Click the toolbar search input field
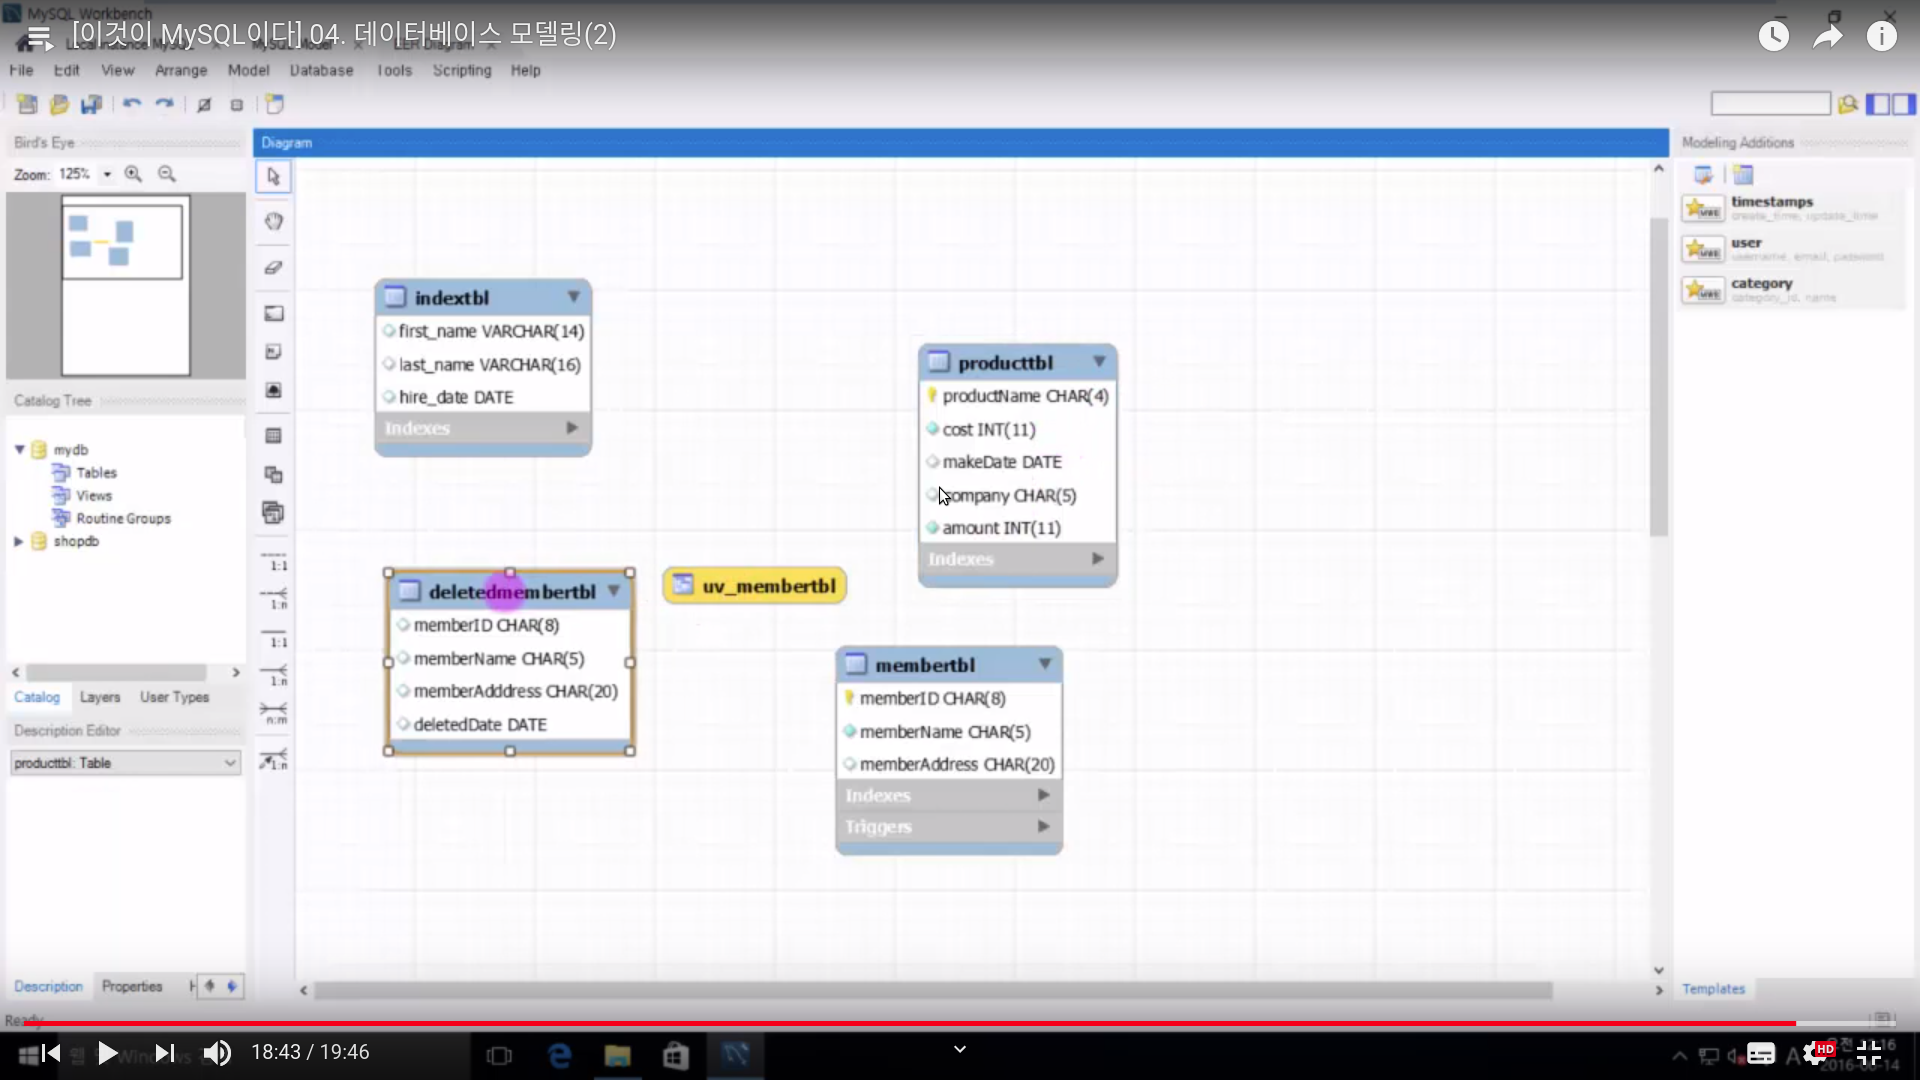 click(1770, 104)
